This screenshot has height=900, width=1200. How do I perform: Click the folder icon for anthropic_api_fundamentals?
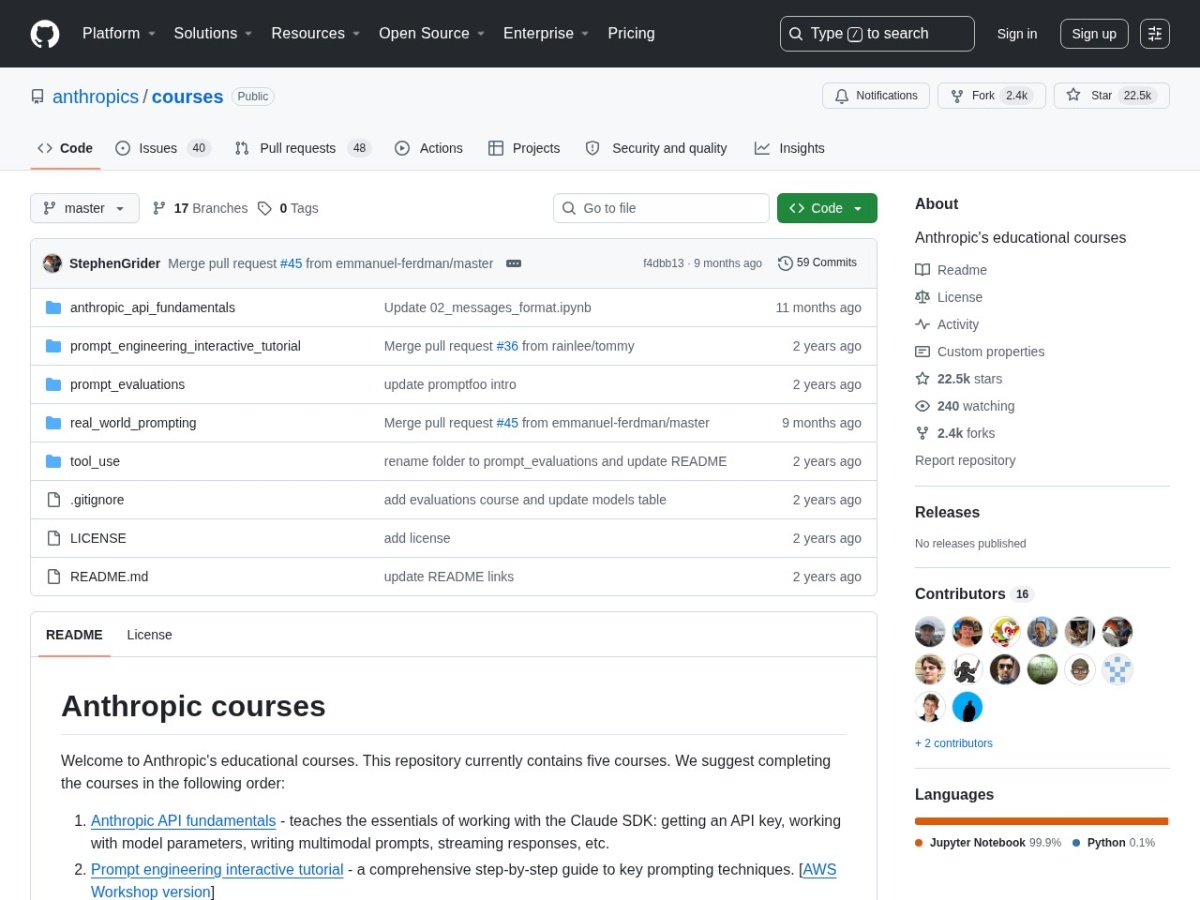coord(53,308)
